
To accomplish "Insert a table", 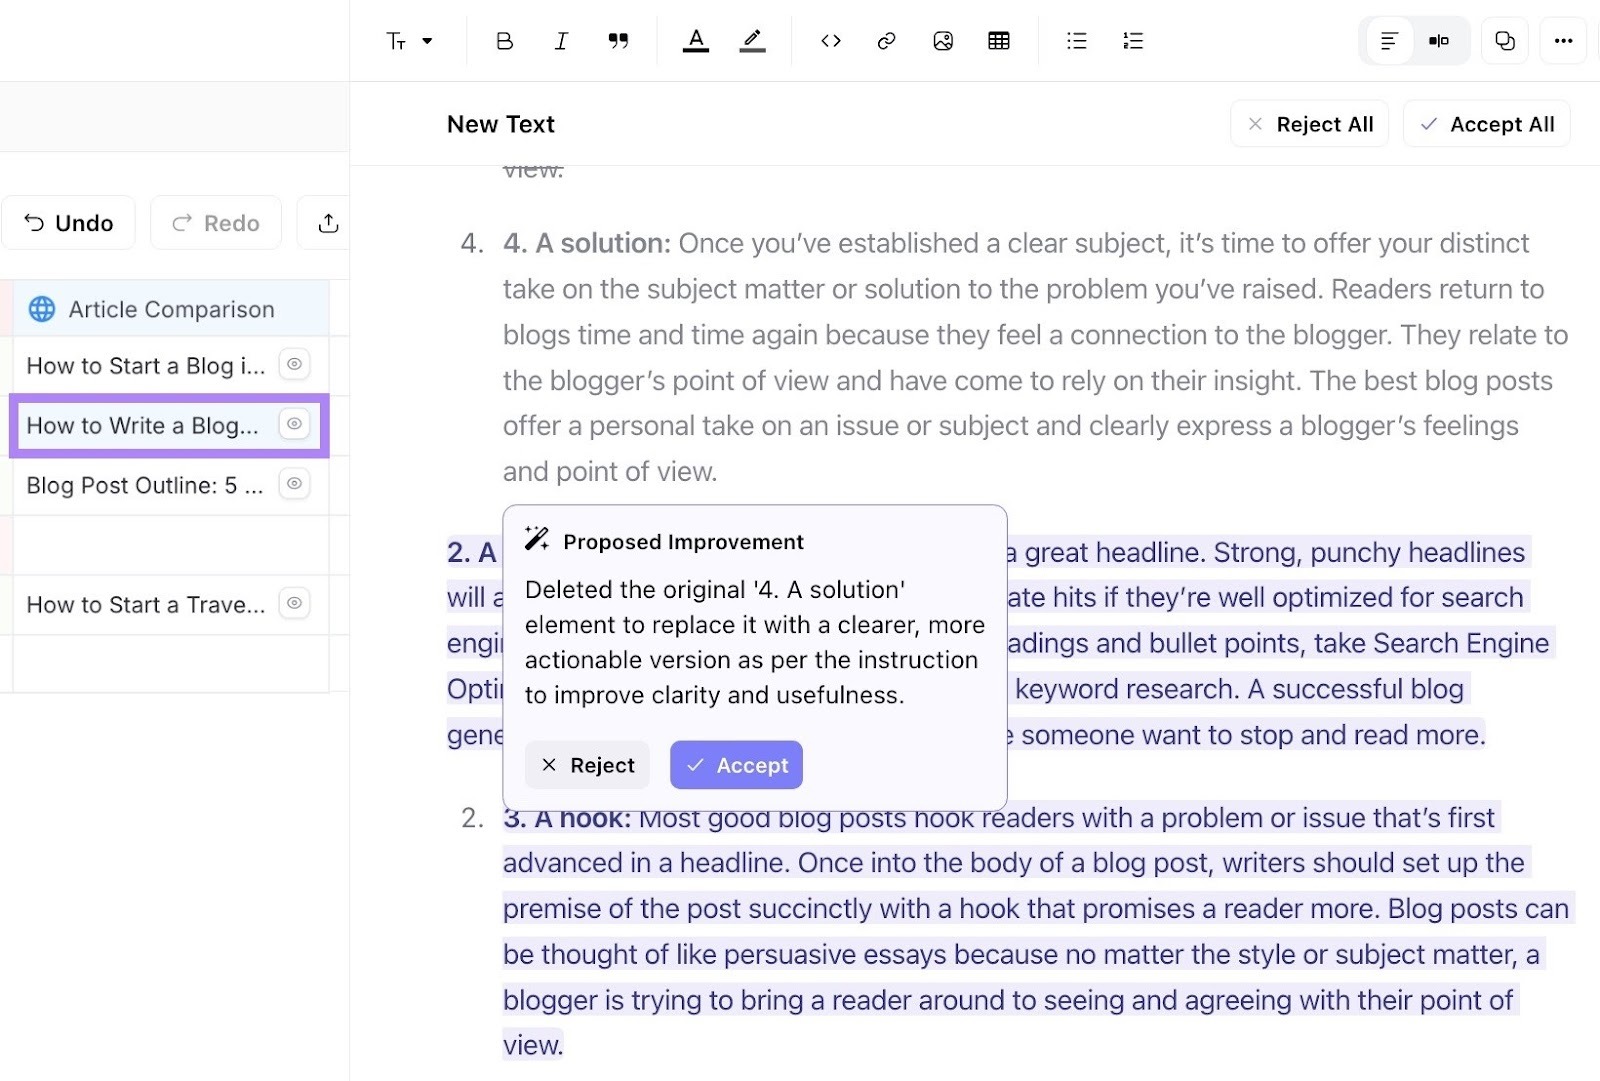I will point(998,40).
